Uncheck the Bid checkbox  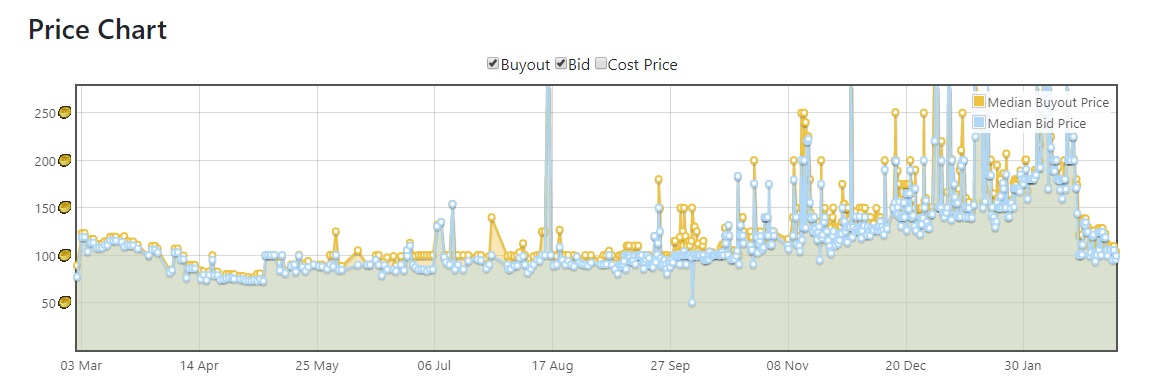tap(561, 64)
